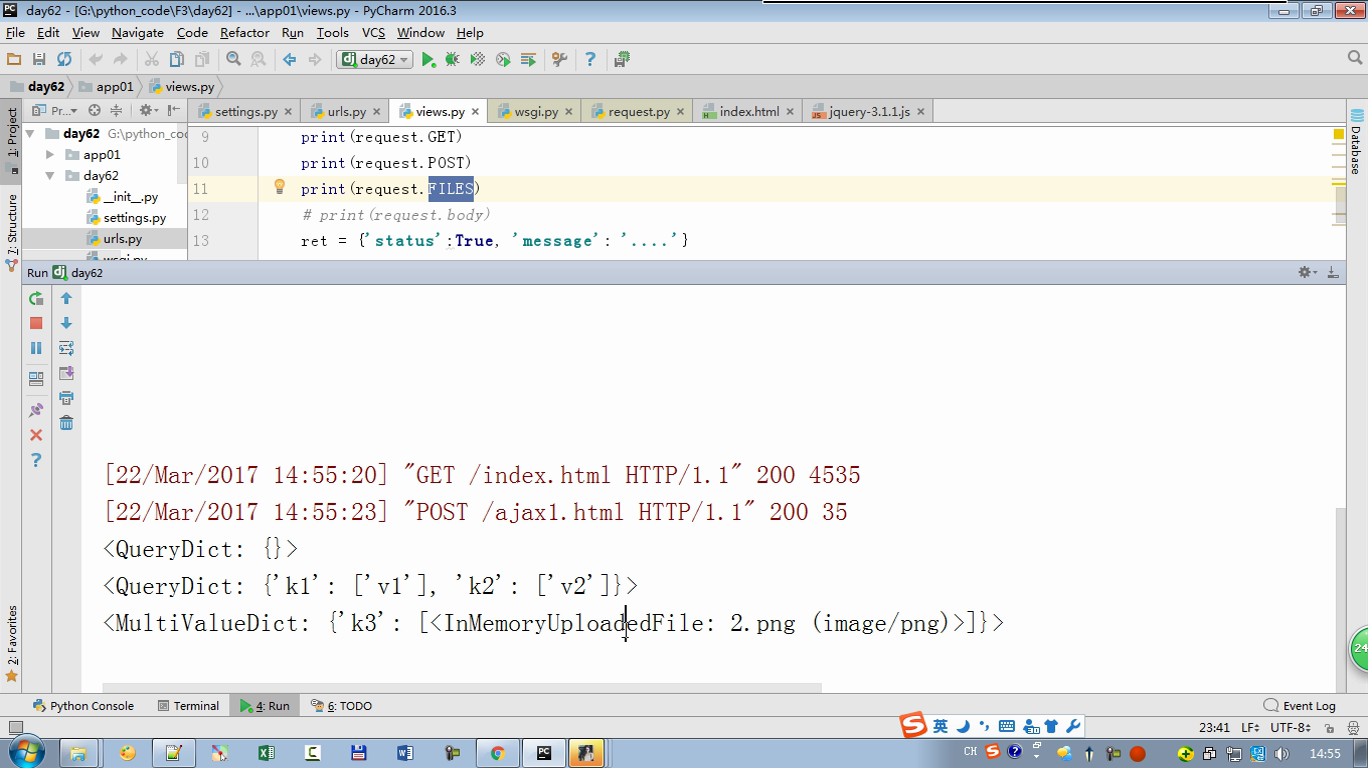1368x768 pixels.
Task: Select urls.py in the project tree
Action: pos(122,238)
